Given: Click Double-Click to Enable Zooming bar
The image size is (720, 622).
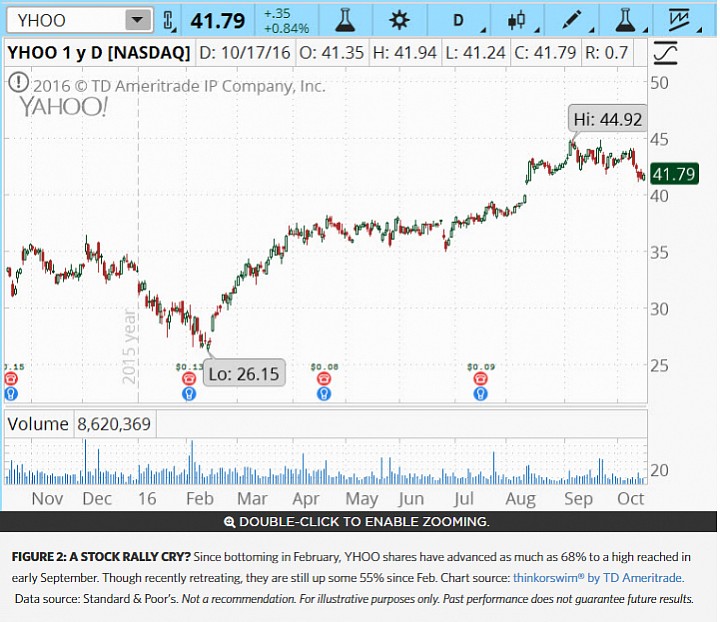Looking at the screenshot, I should (x=358, y=521).
